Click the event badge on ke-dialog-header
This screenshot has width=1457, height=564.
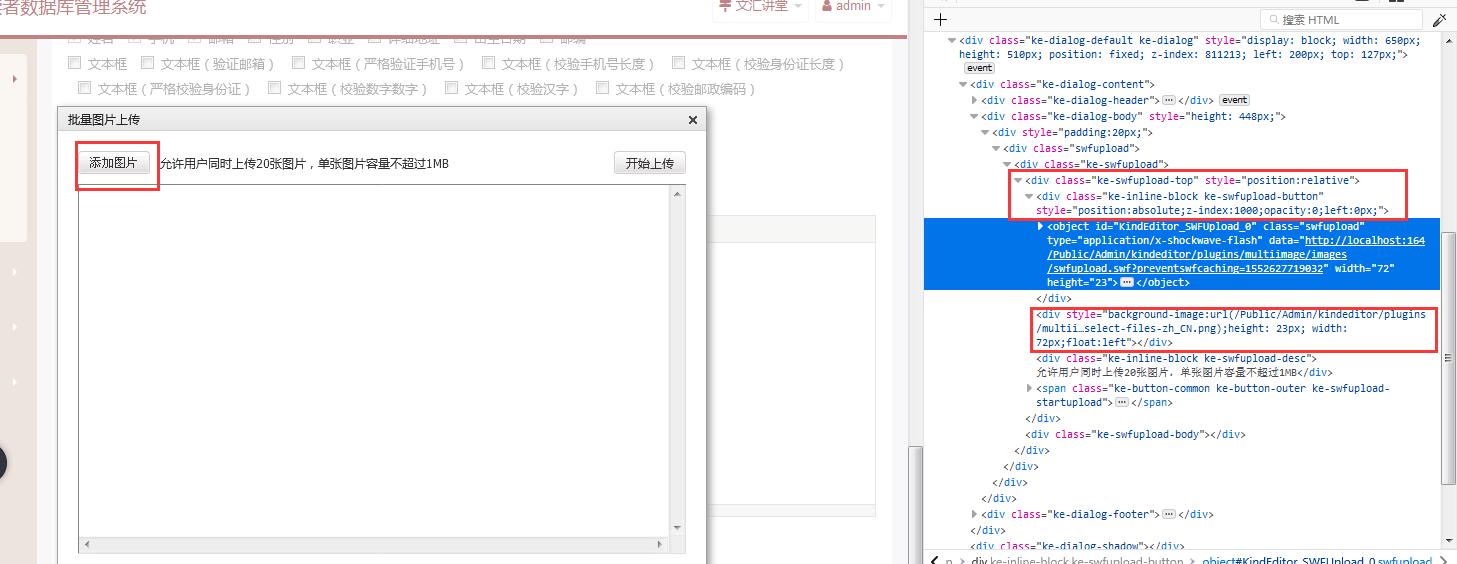point(1234,100)
